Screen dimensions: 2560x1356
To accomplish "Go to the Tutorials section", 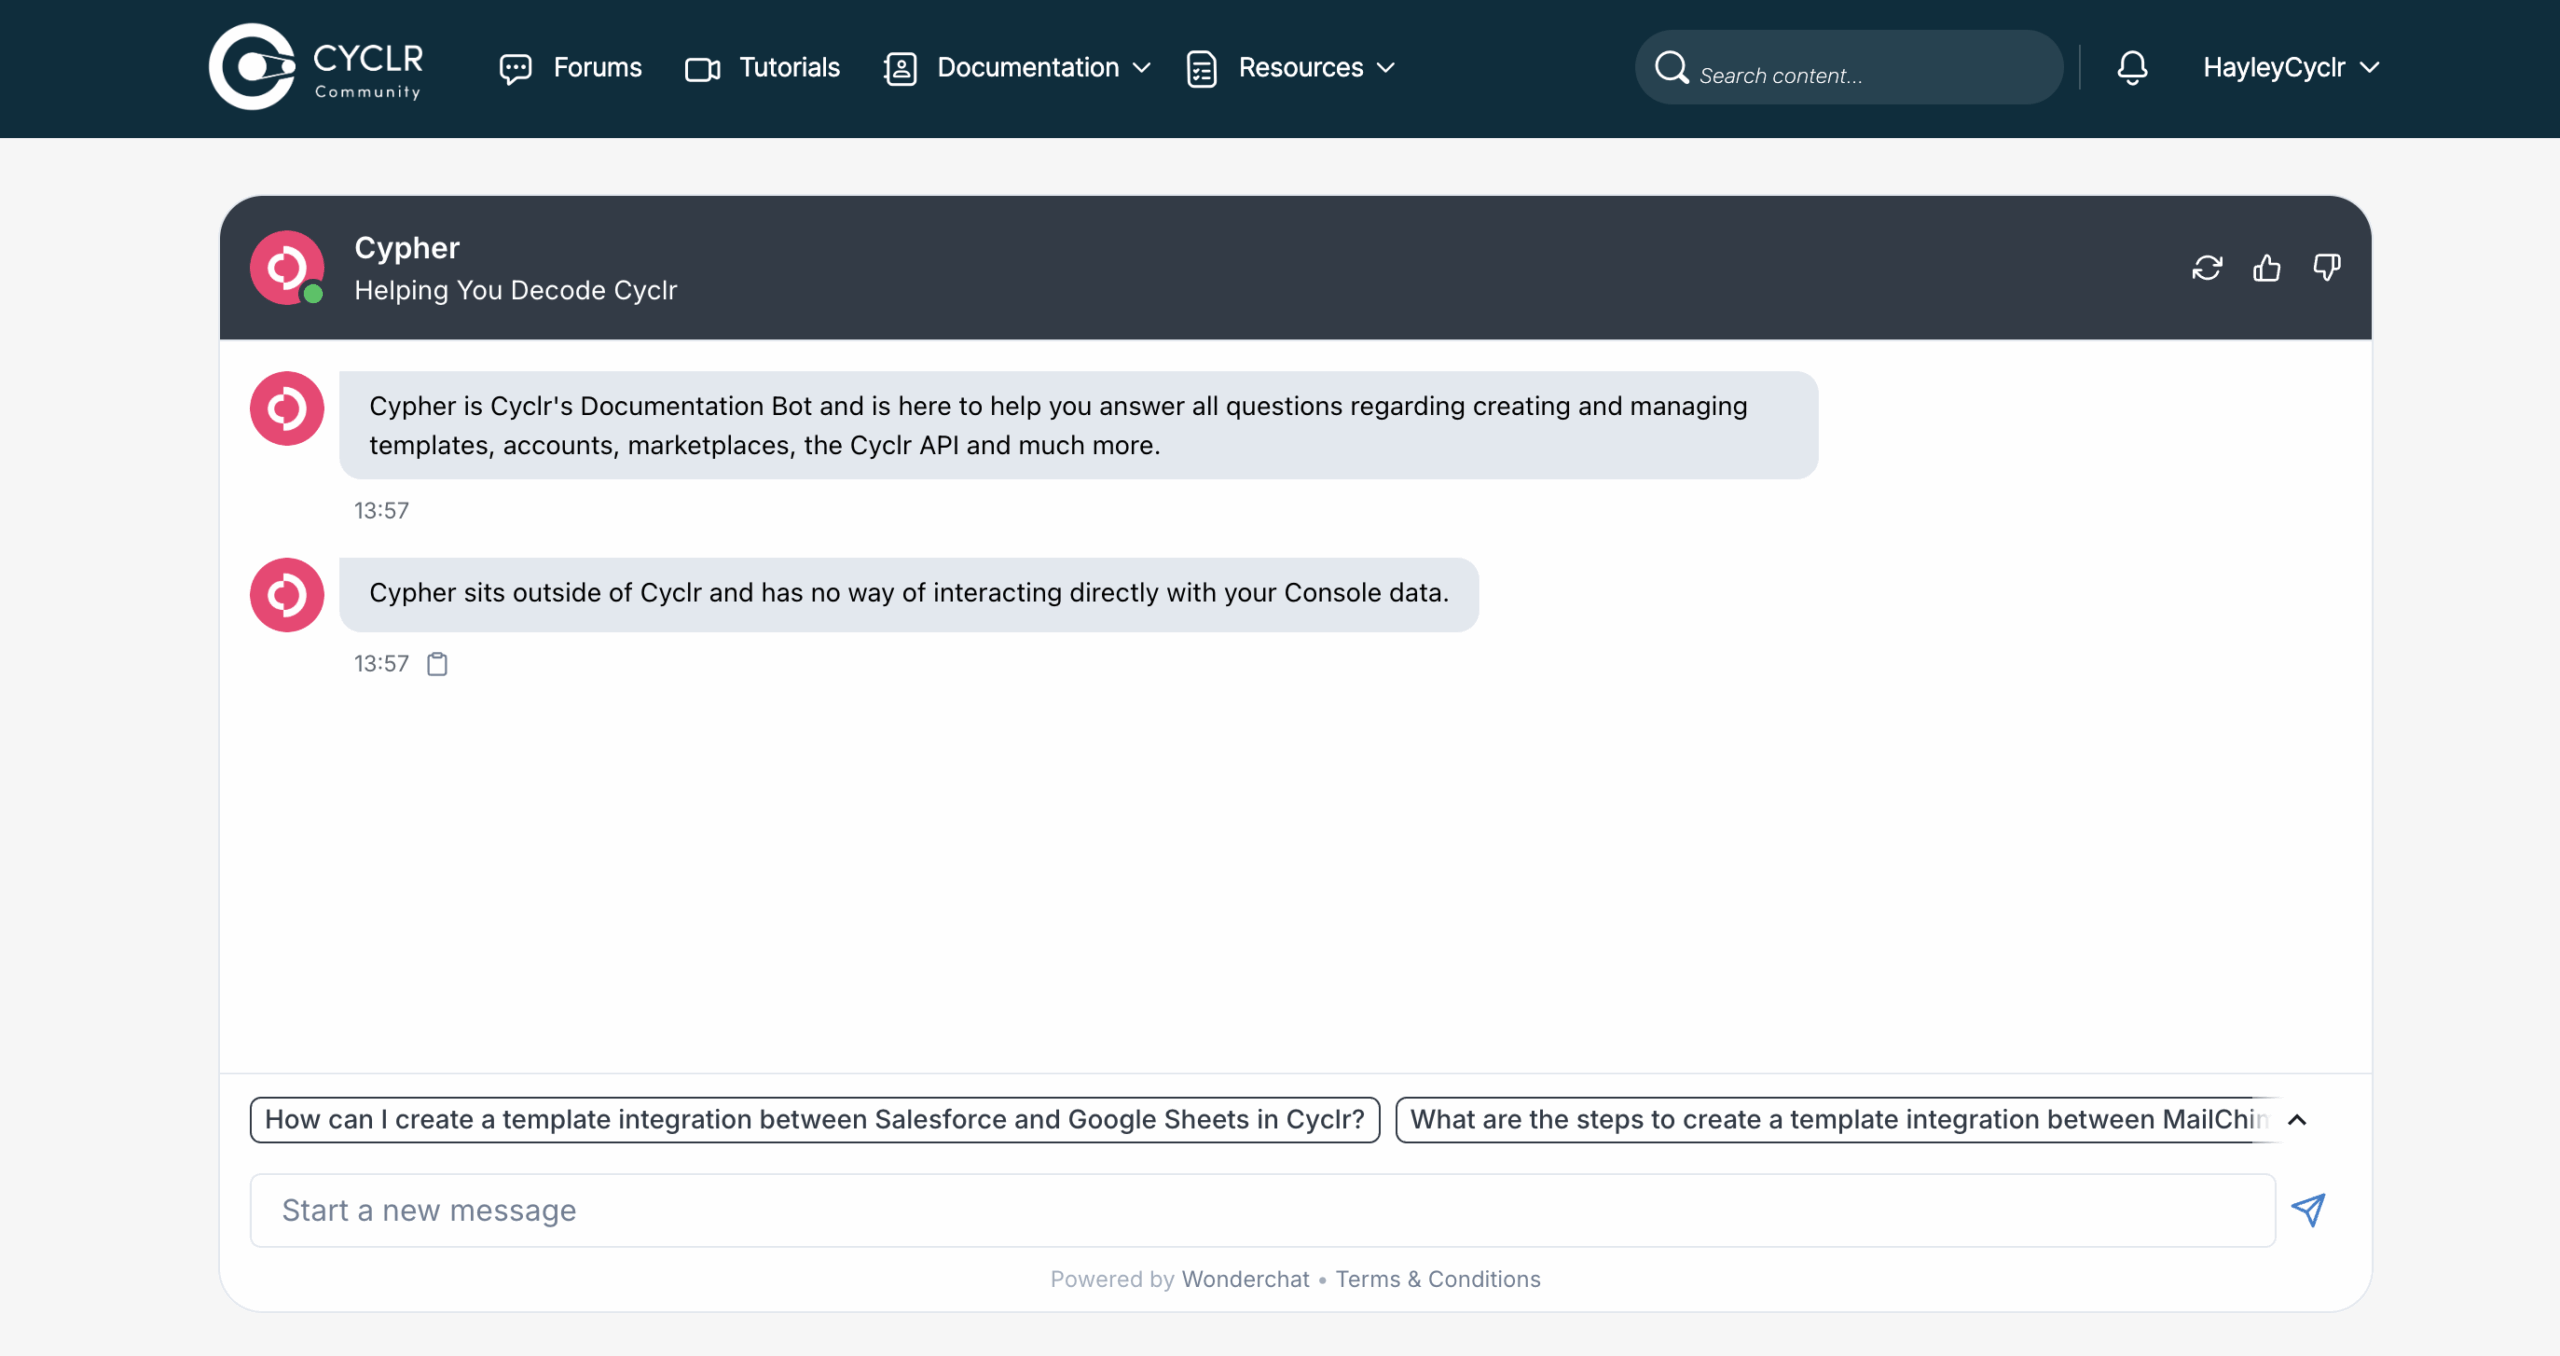I will 762,68.
